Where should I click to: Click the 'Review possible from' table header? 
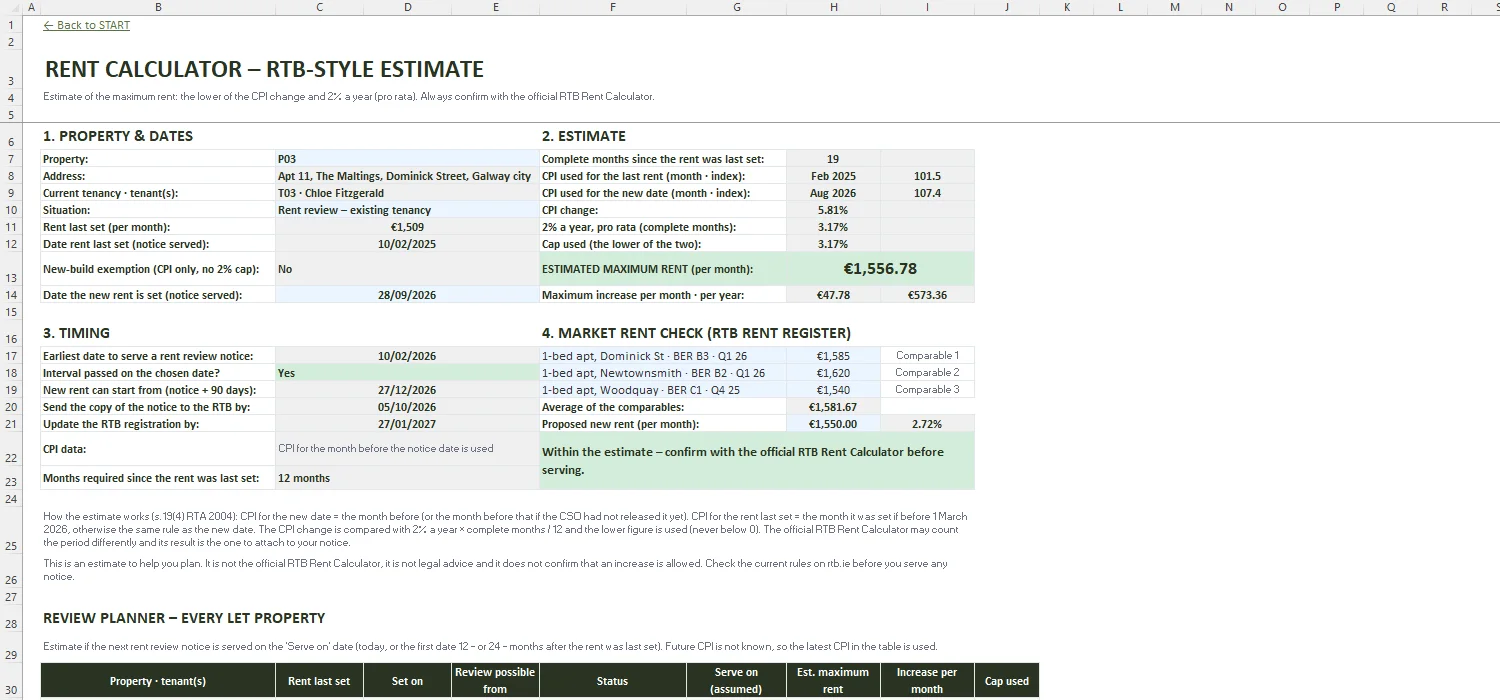pyautogui.click(x=495, y=681)
